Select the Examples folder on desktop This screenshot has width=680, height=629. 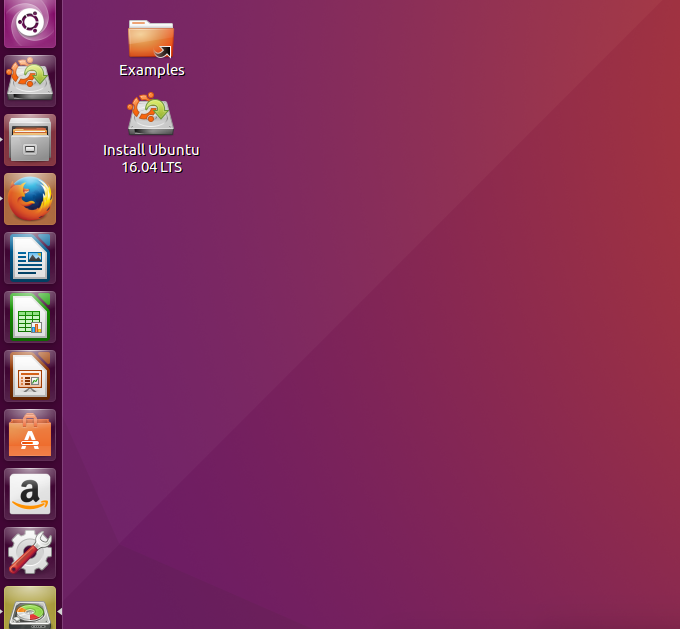(151, 39)
